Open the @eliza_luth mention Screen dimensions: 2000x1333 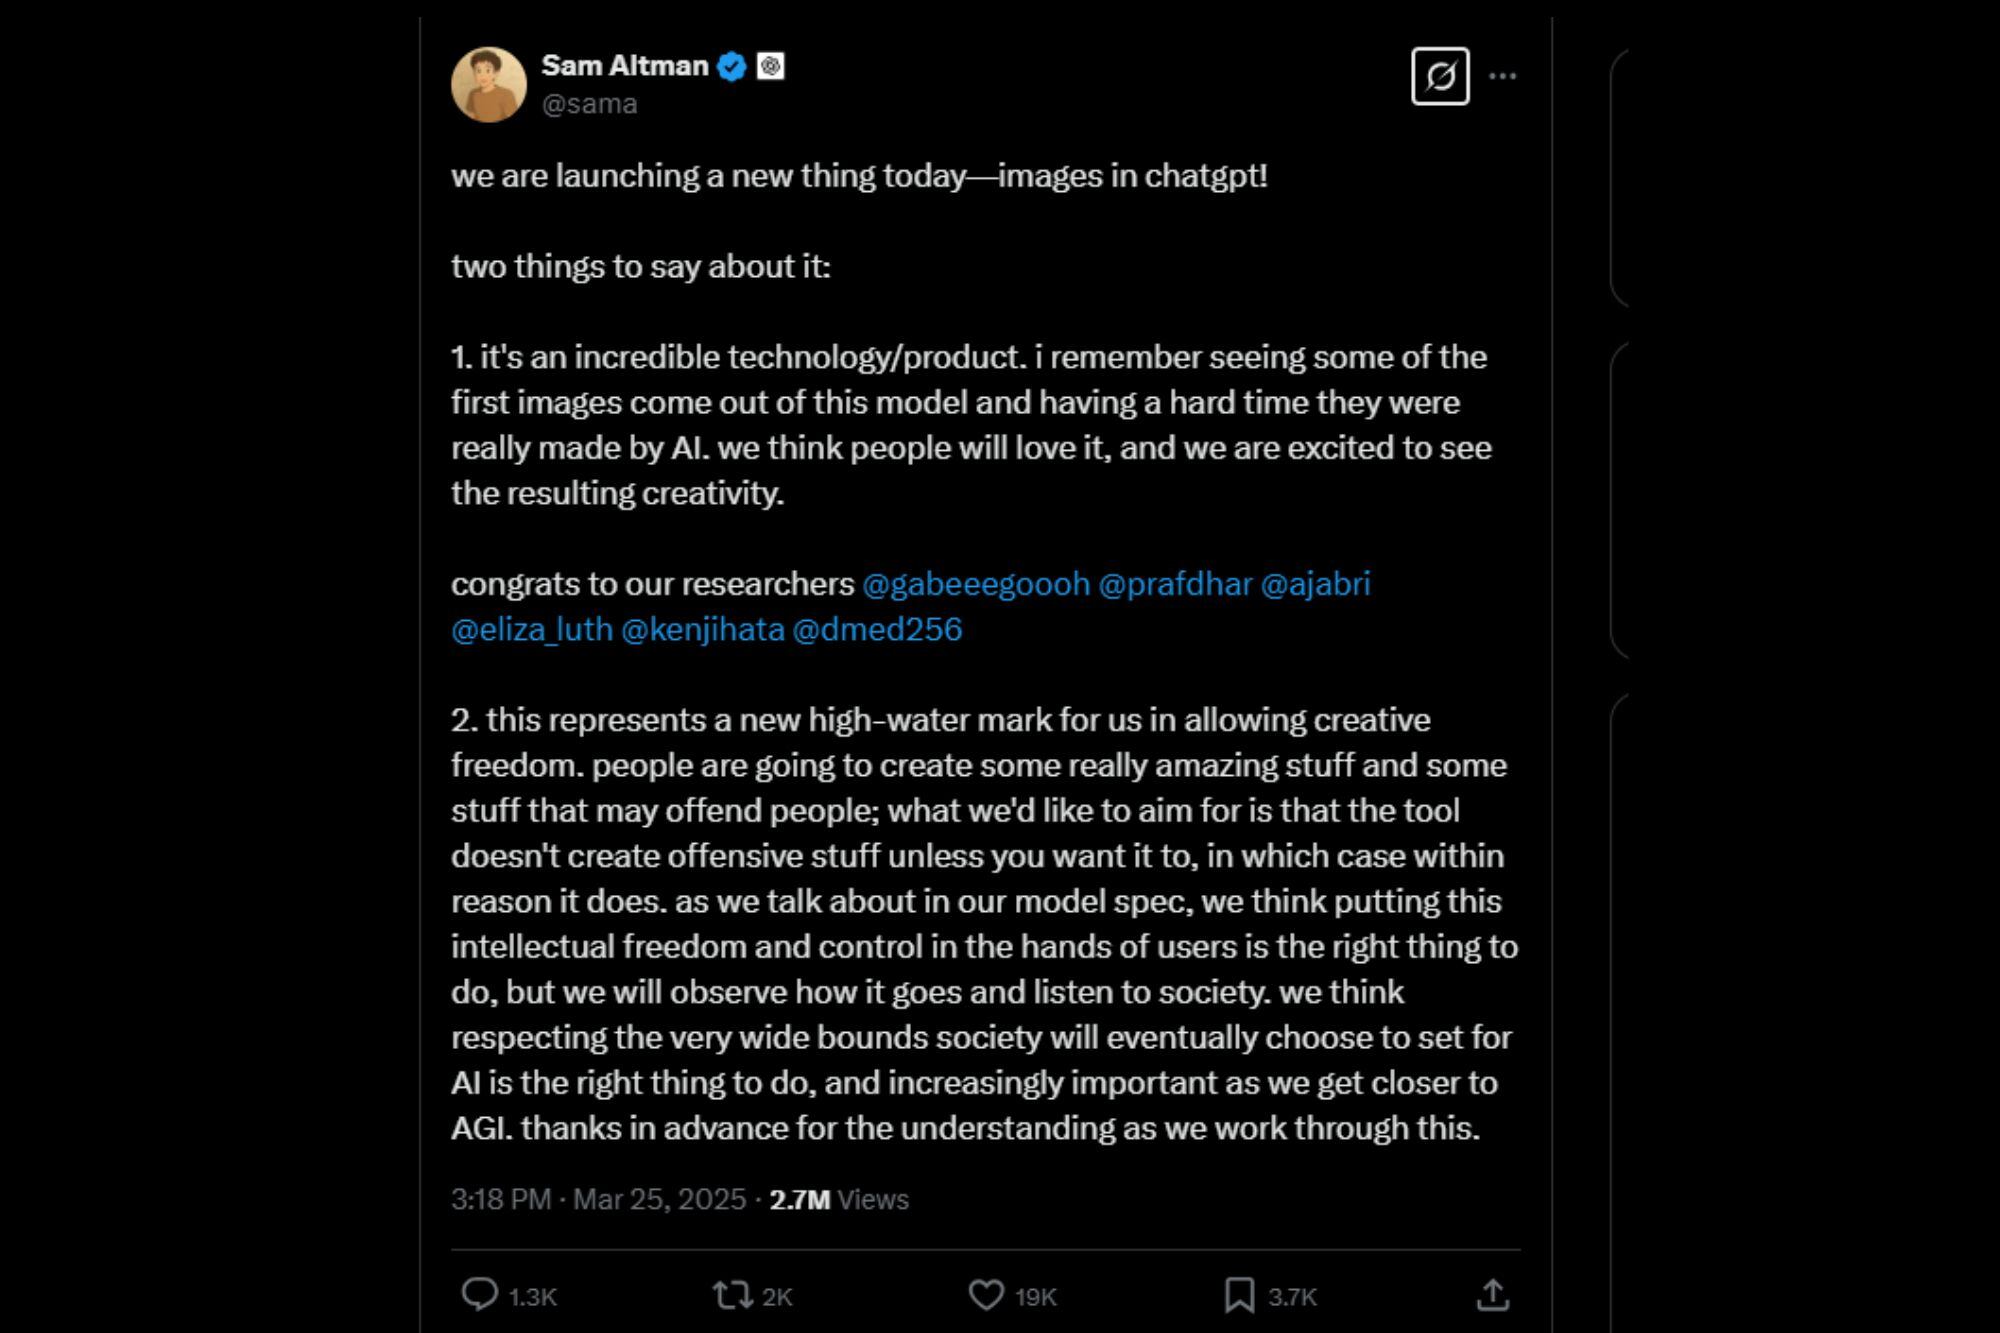coord(532,629)
